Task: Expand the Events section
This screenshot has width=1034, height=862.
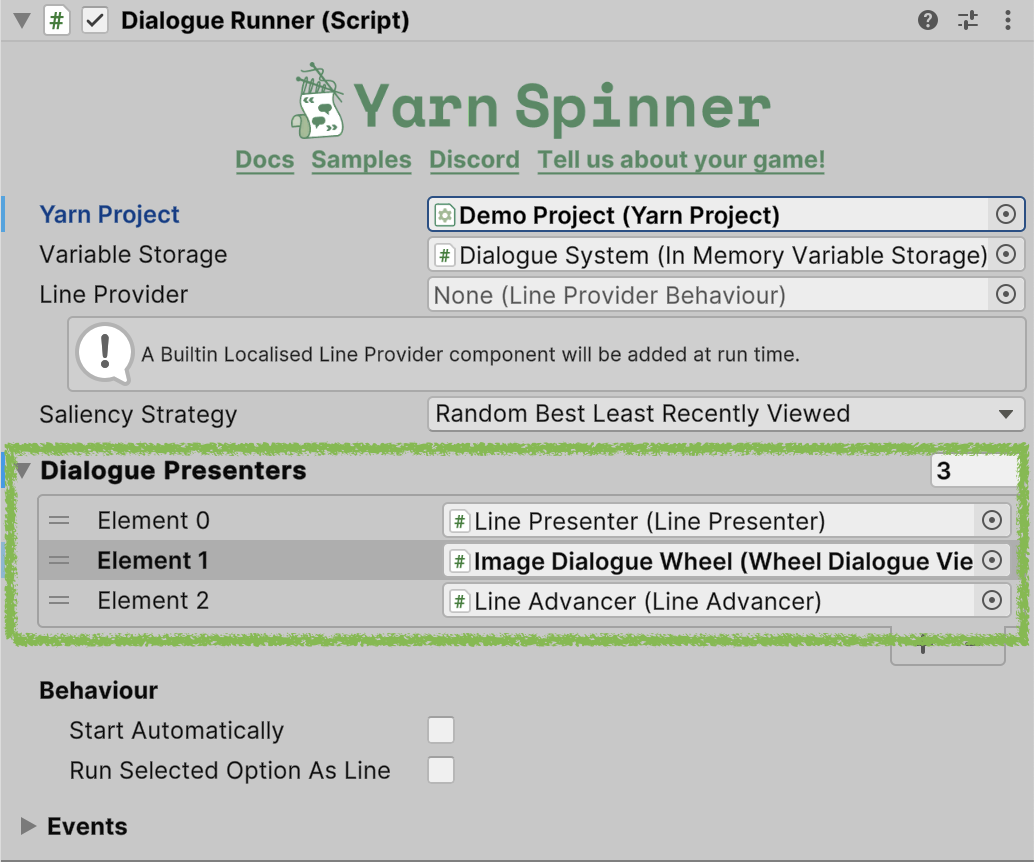Action: click(x=27, y=826)
